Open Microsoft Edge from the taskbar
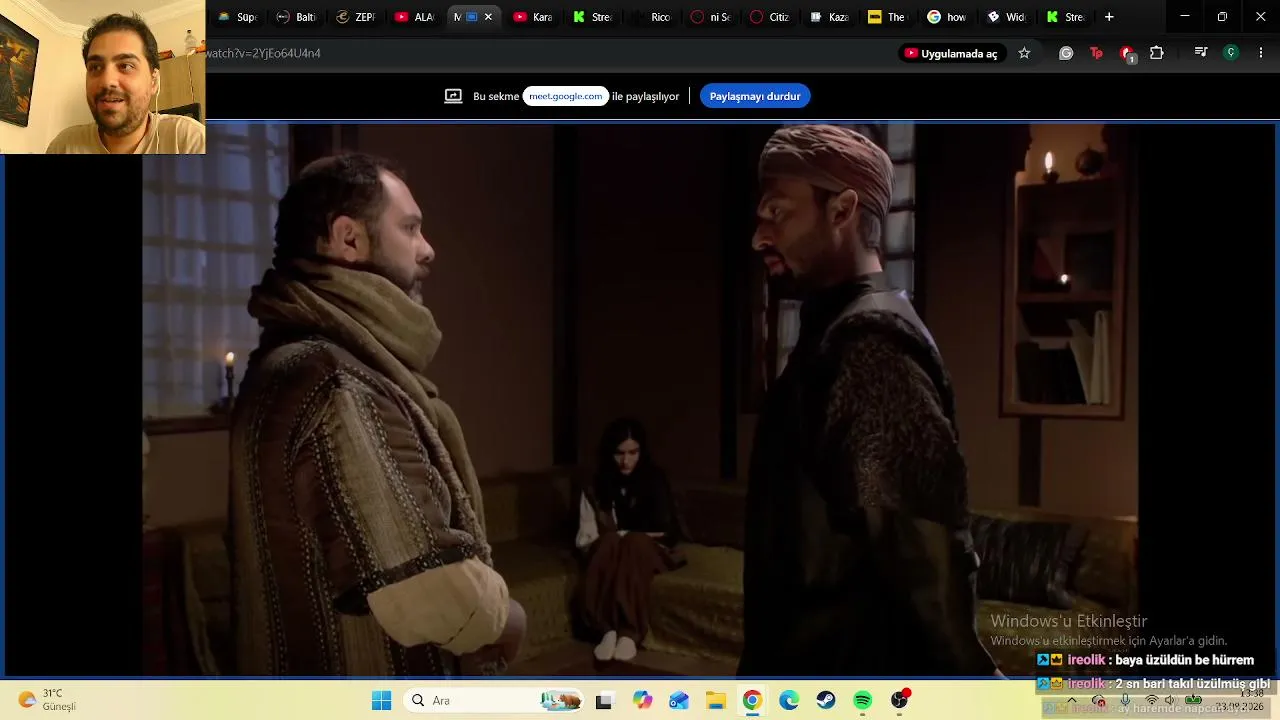 (x=789, y=701)
